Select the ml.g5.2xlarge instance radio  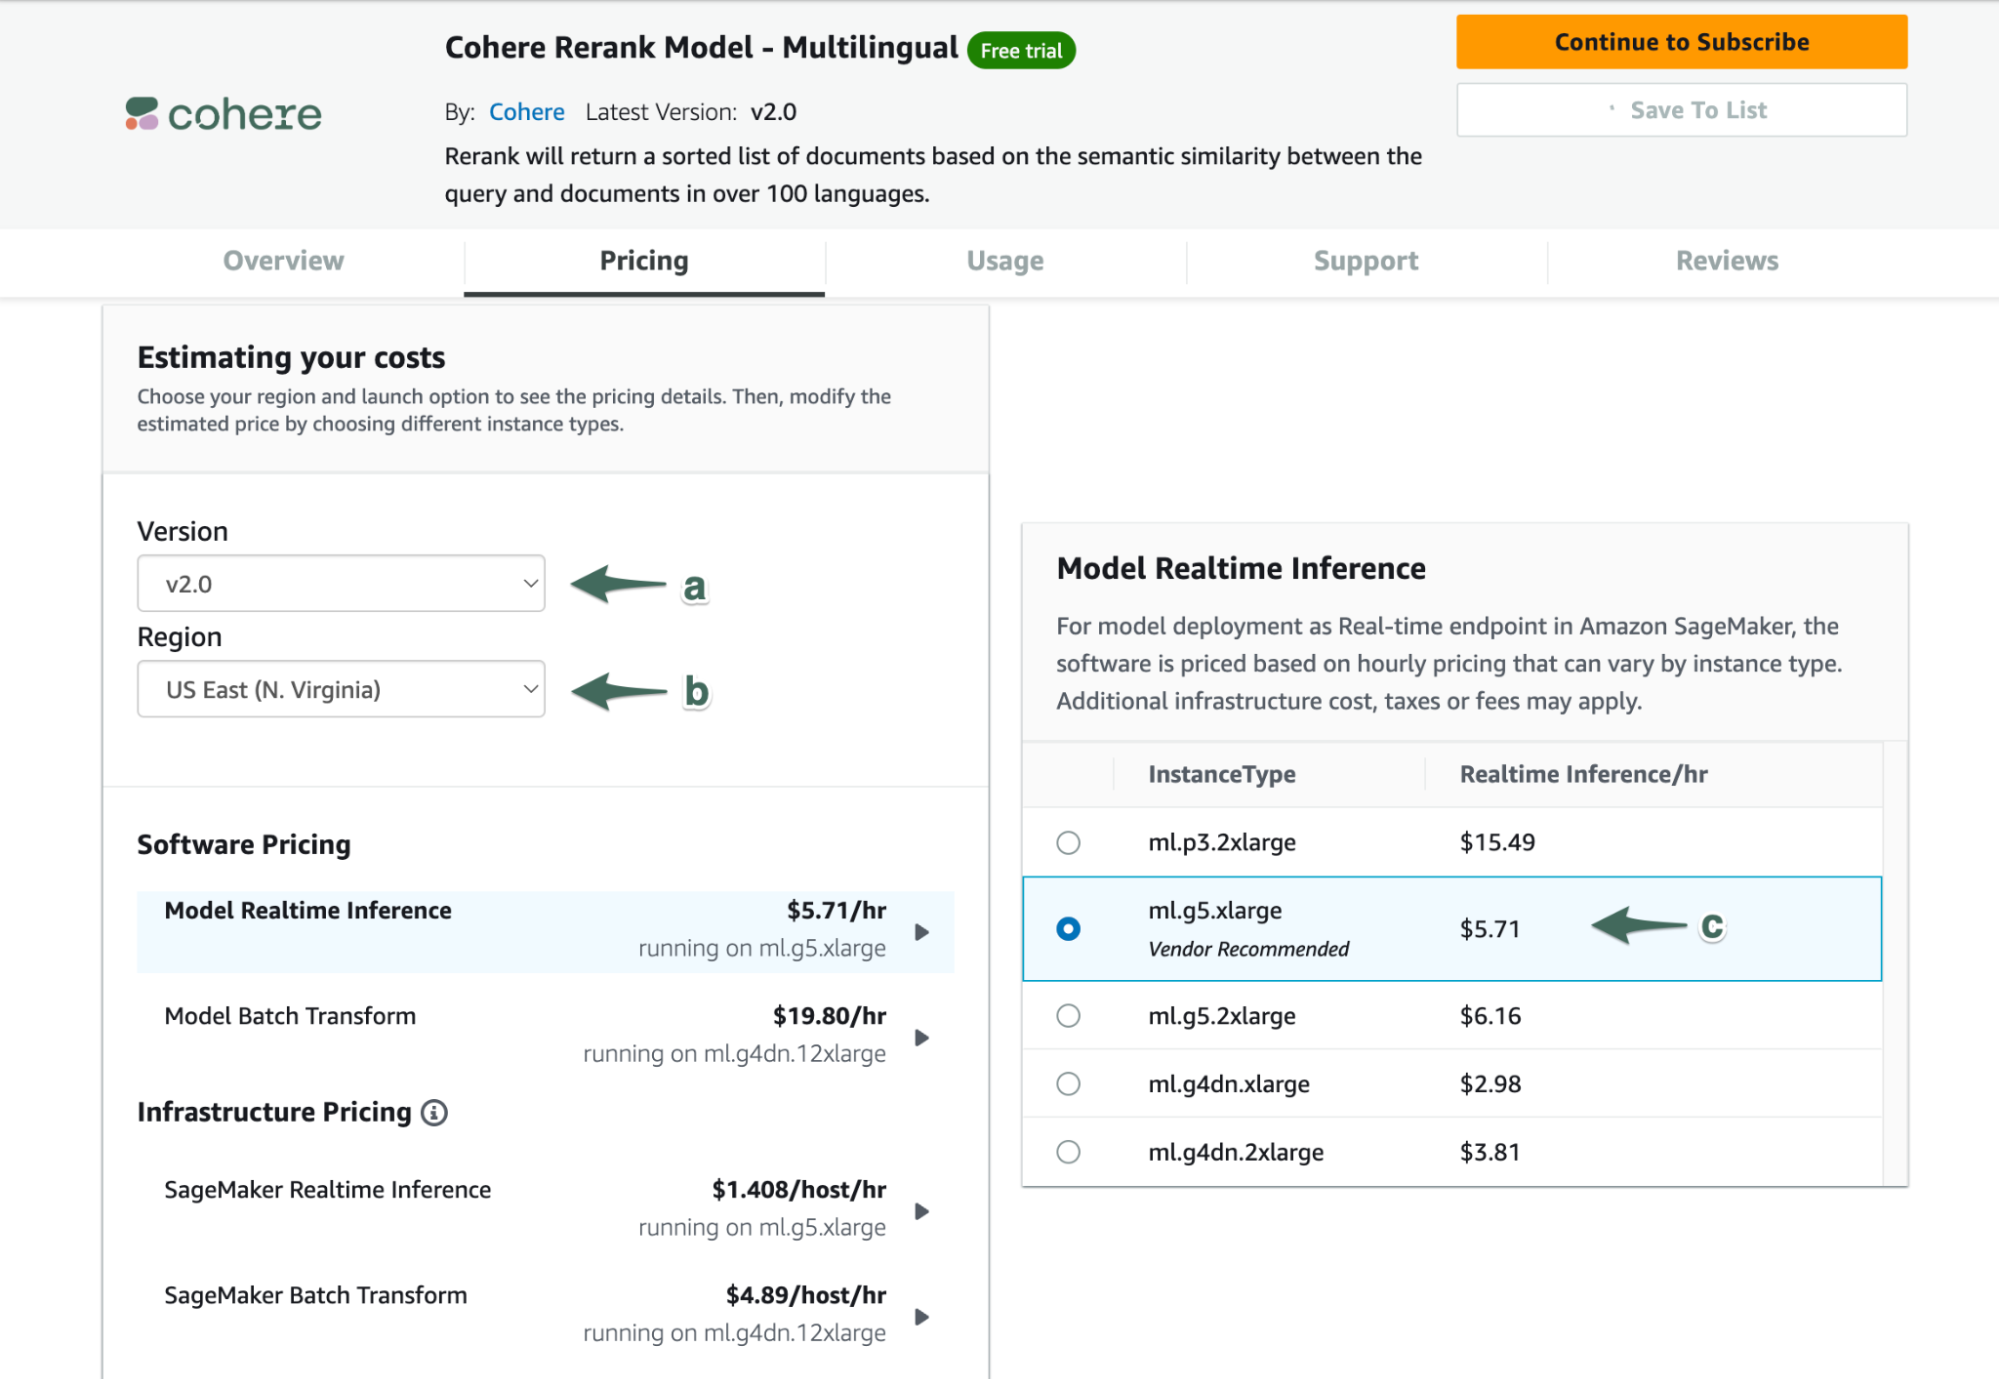click(1068, 1016)
